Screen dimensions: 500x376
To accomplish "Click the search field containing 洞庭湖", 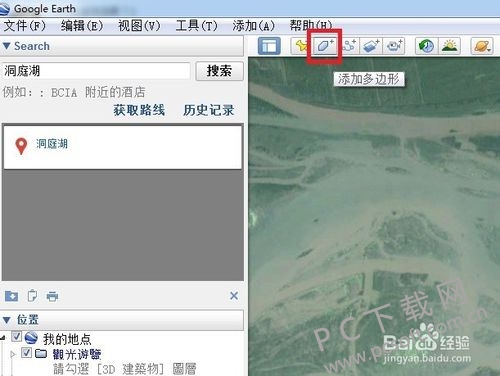I will pos(96,71).
